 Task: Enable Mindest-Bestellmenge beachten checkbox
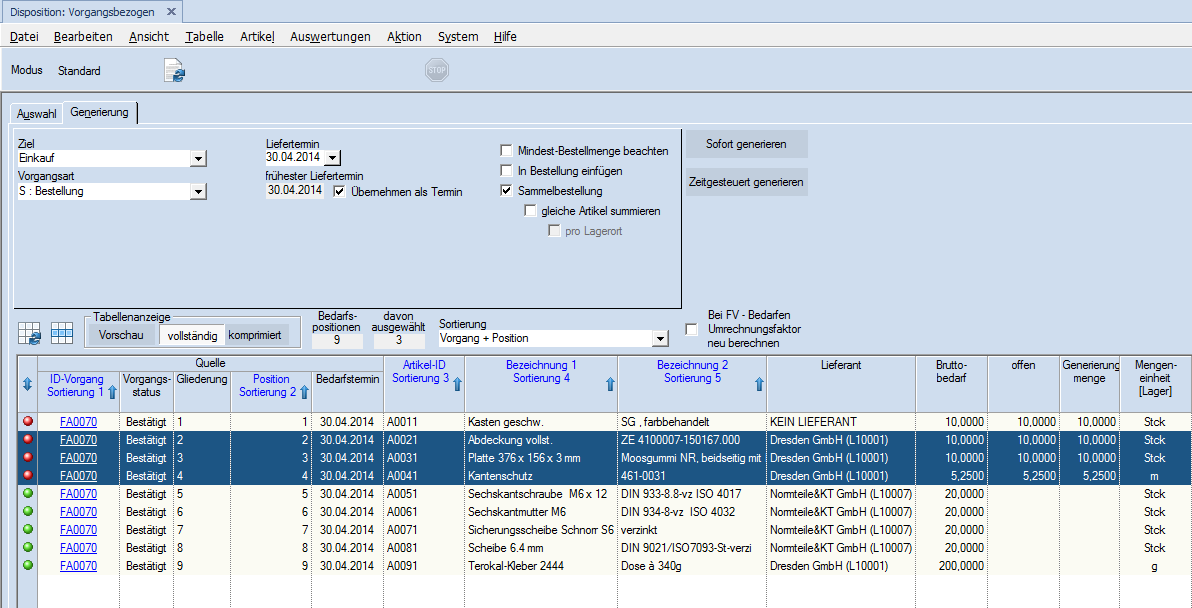click(507, 151)
